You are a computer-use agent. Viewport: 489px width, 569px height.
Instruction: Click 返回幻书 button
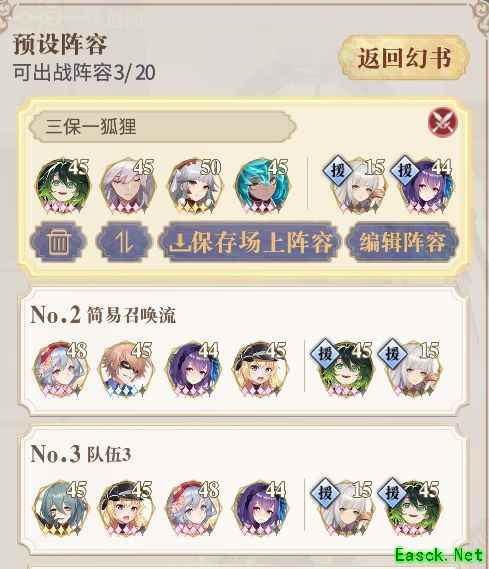pos(404,58)
